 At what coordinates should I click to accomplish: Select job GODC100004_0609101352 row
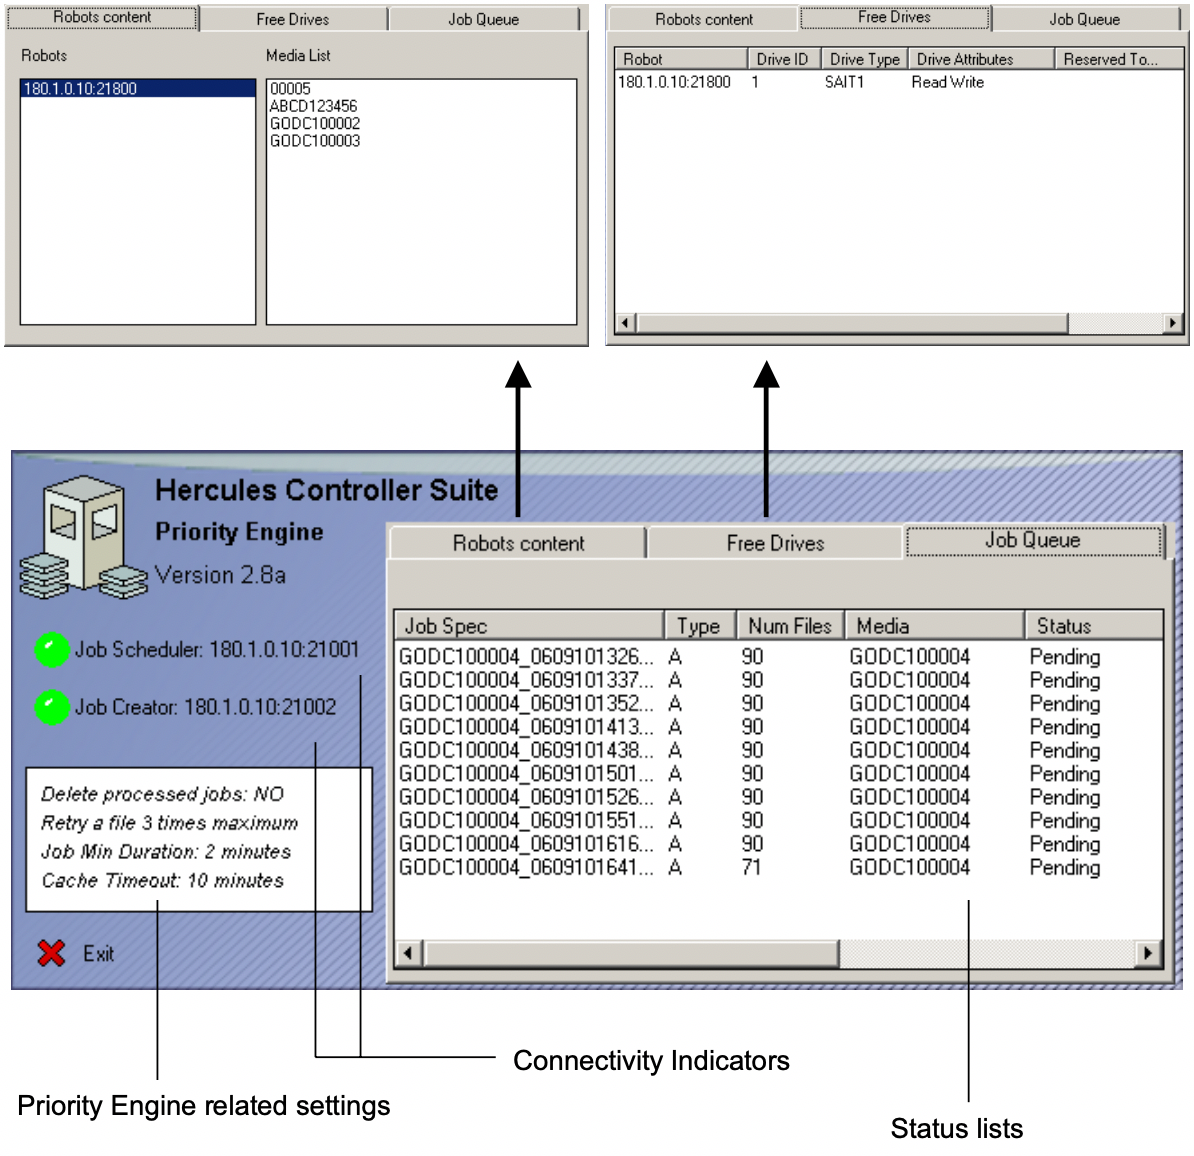[779, 704]
